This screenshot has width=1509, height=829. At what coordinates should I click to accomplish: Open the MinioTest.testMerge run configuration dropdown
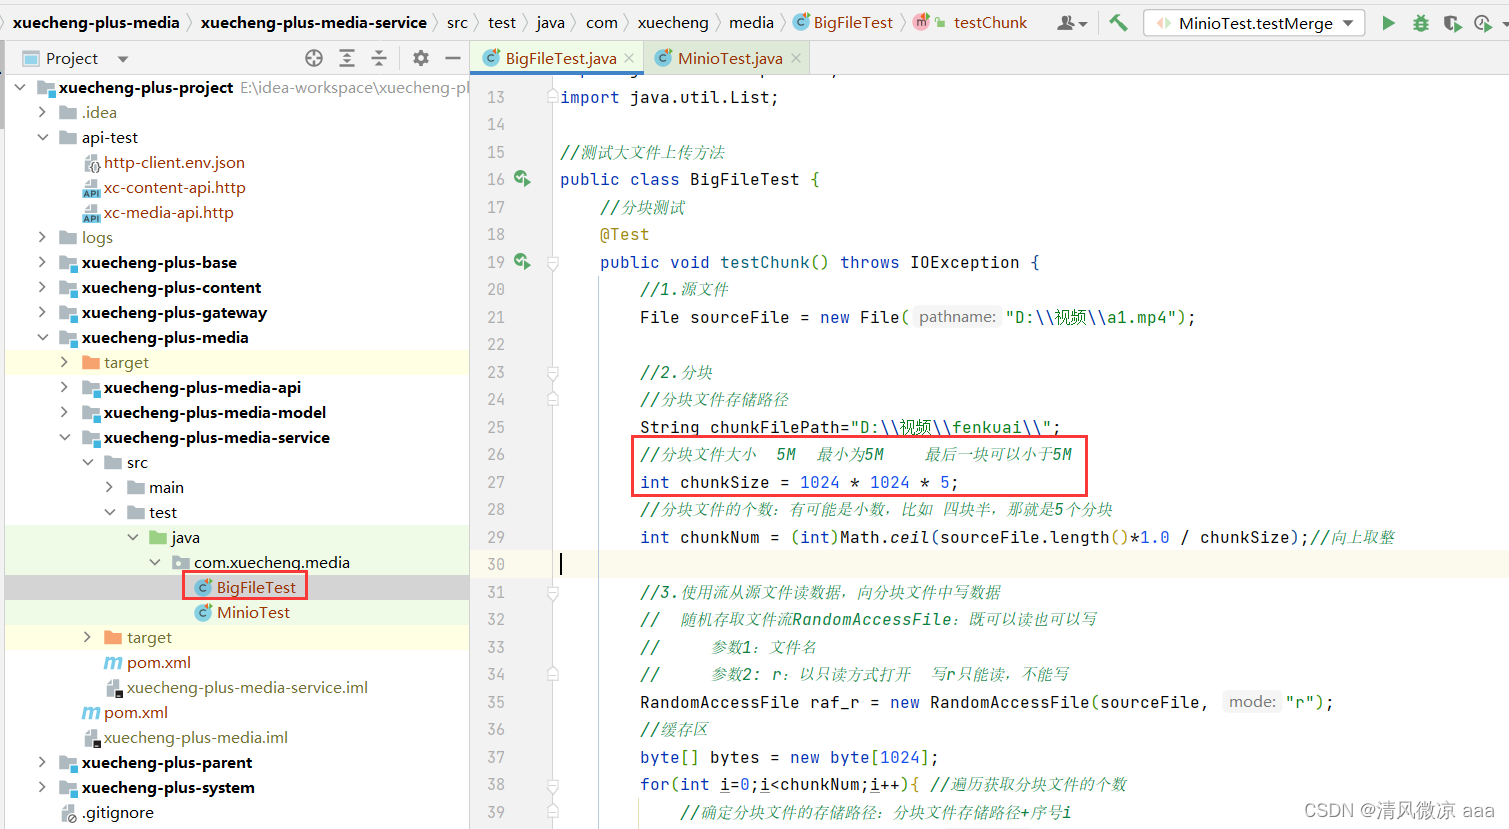click(x=1254, y=23)
